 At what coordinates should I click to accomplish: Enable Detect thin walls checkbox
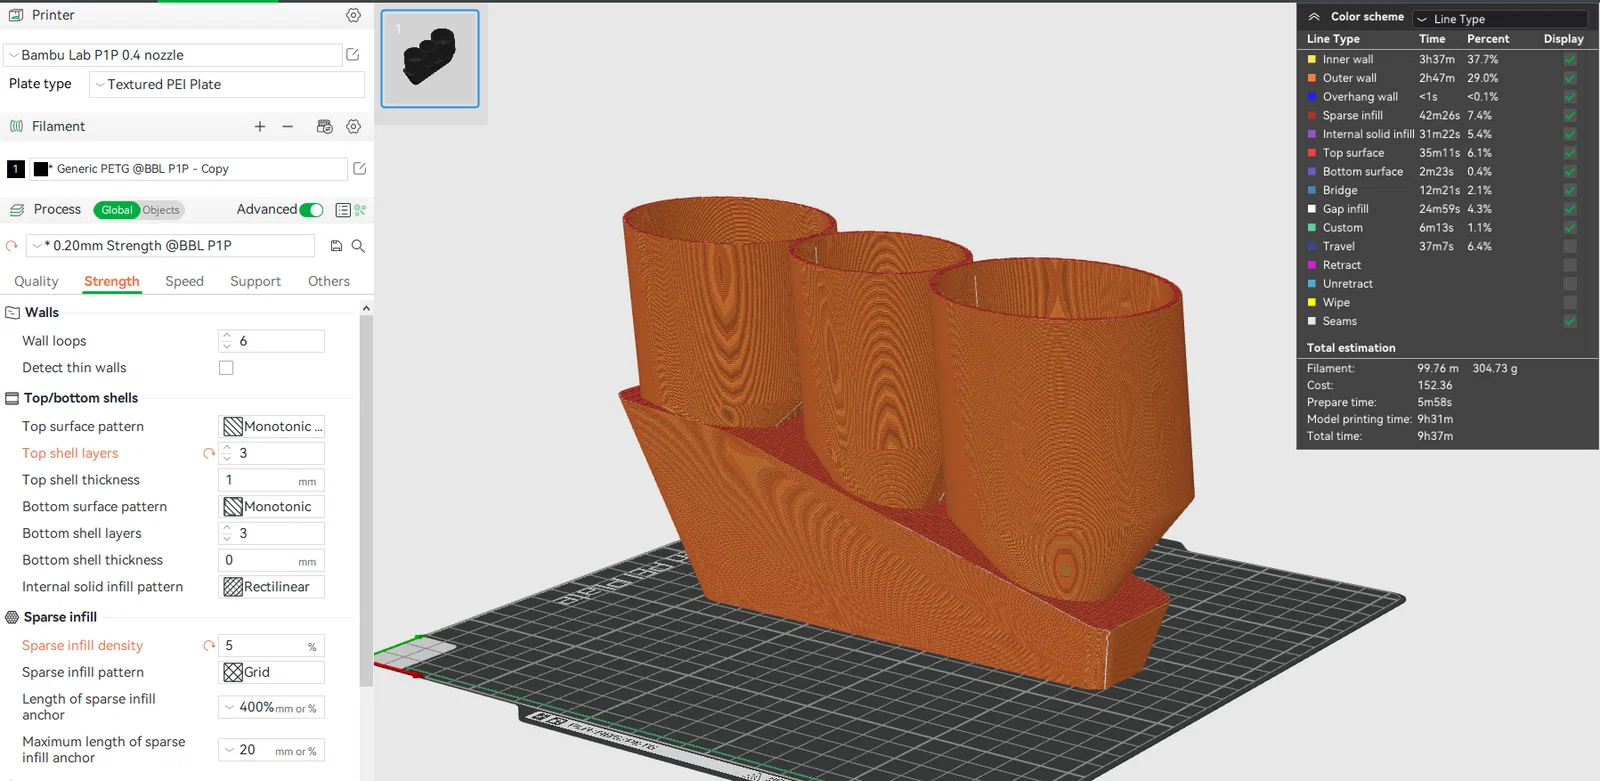click(226, 368)
